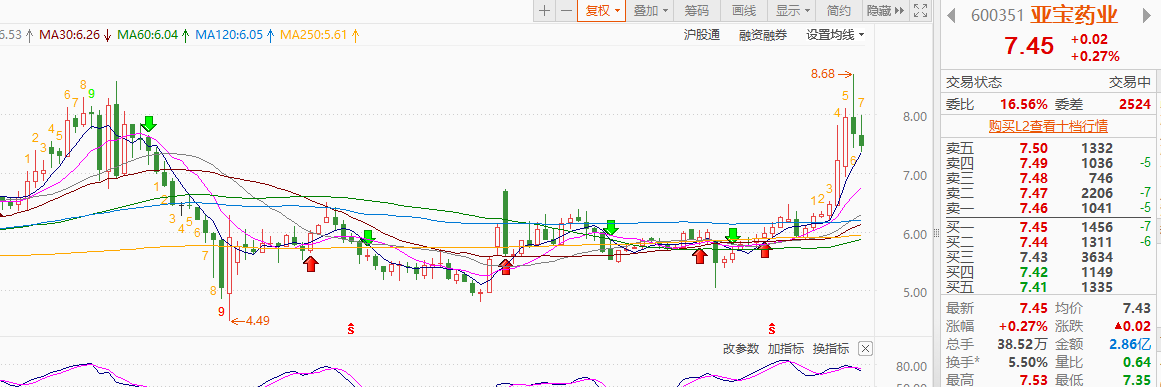Open the 复权 dropdown
Viewport: 1161px width, 387px height.
(602, 10)
